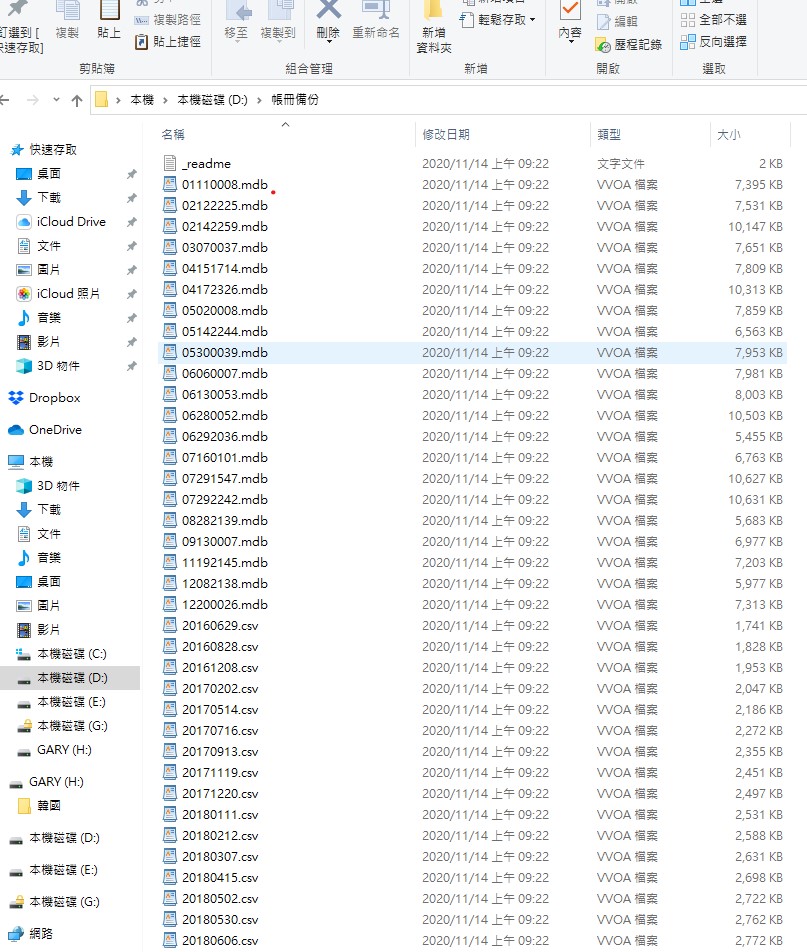Click Select none (全部不選)
The width and height of the screenshot is (807, 952).
pyautogui.click(x=713, y=20)
